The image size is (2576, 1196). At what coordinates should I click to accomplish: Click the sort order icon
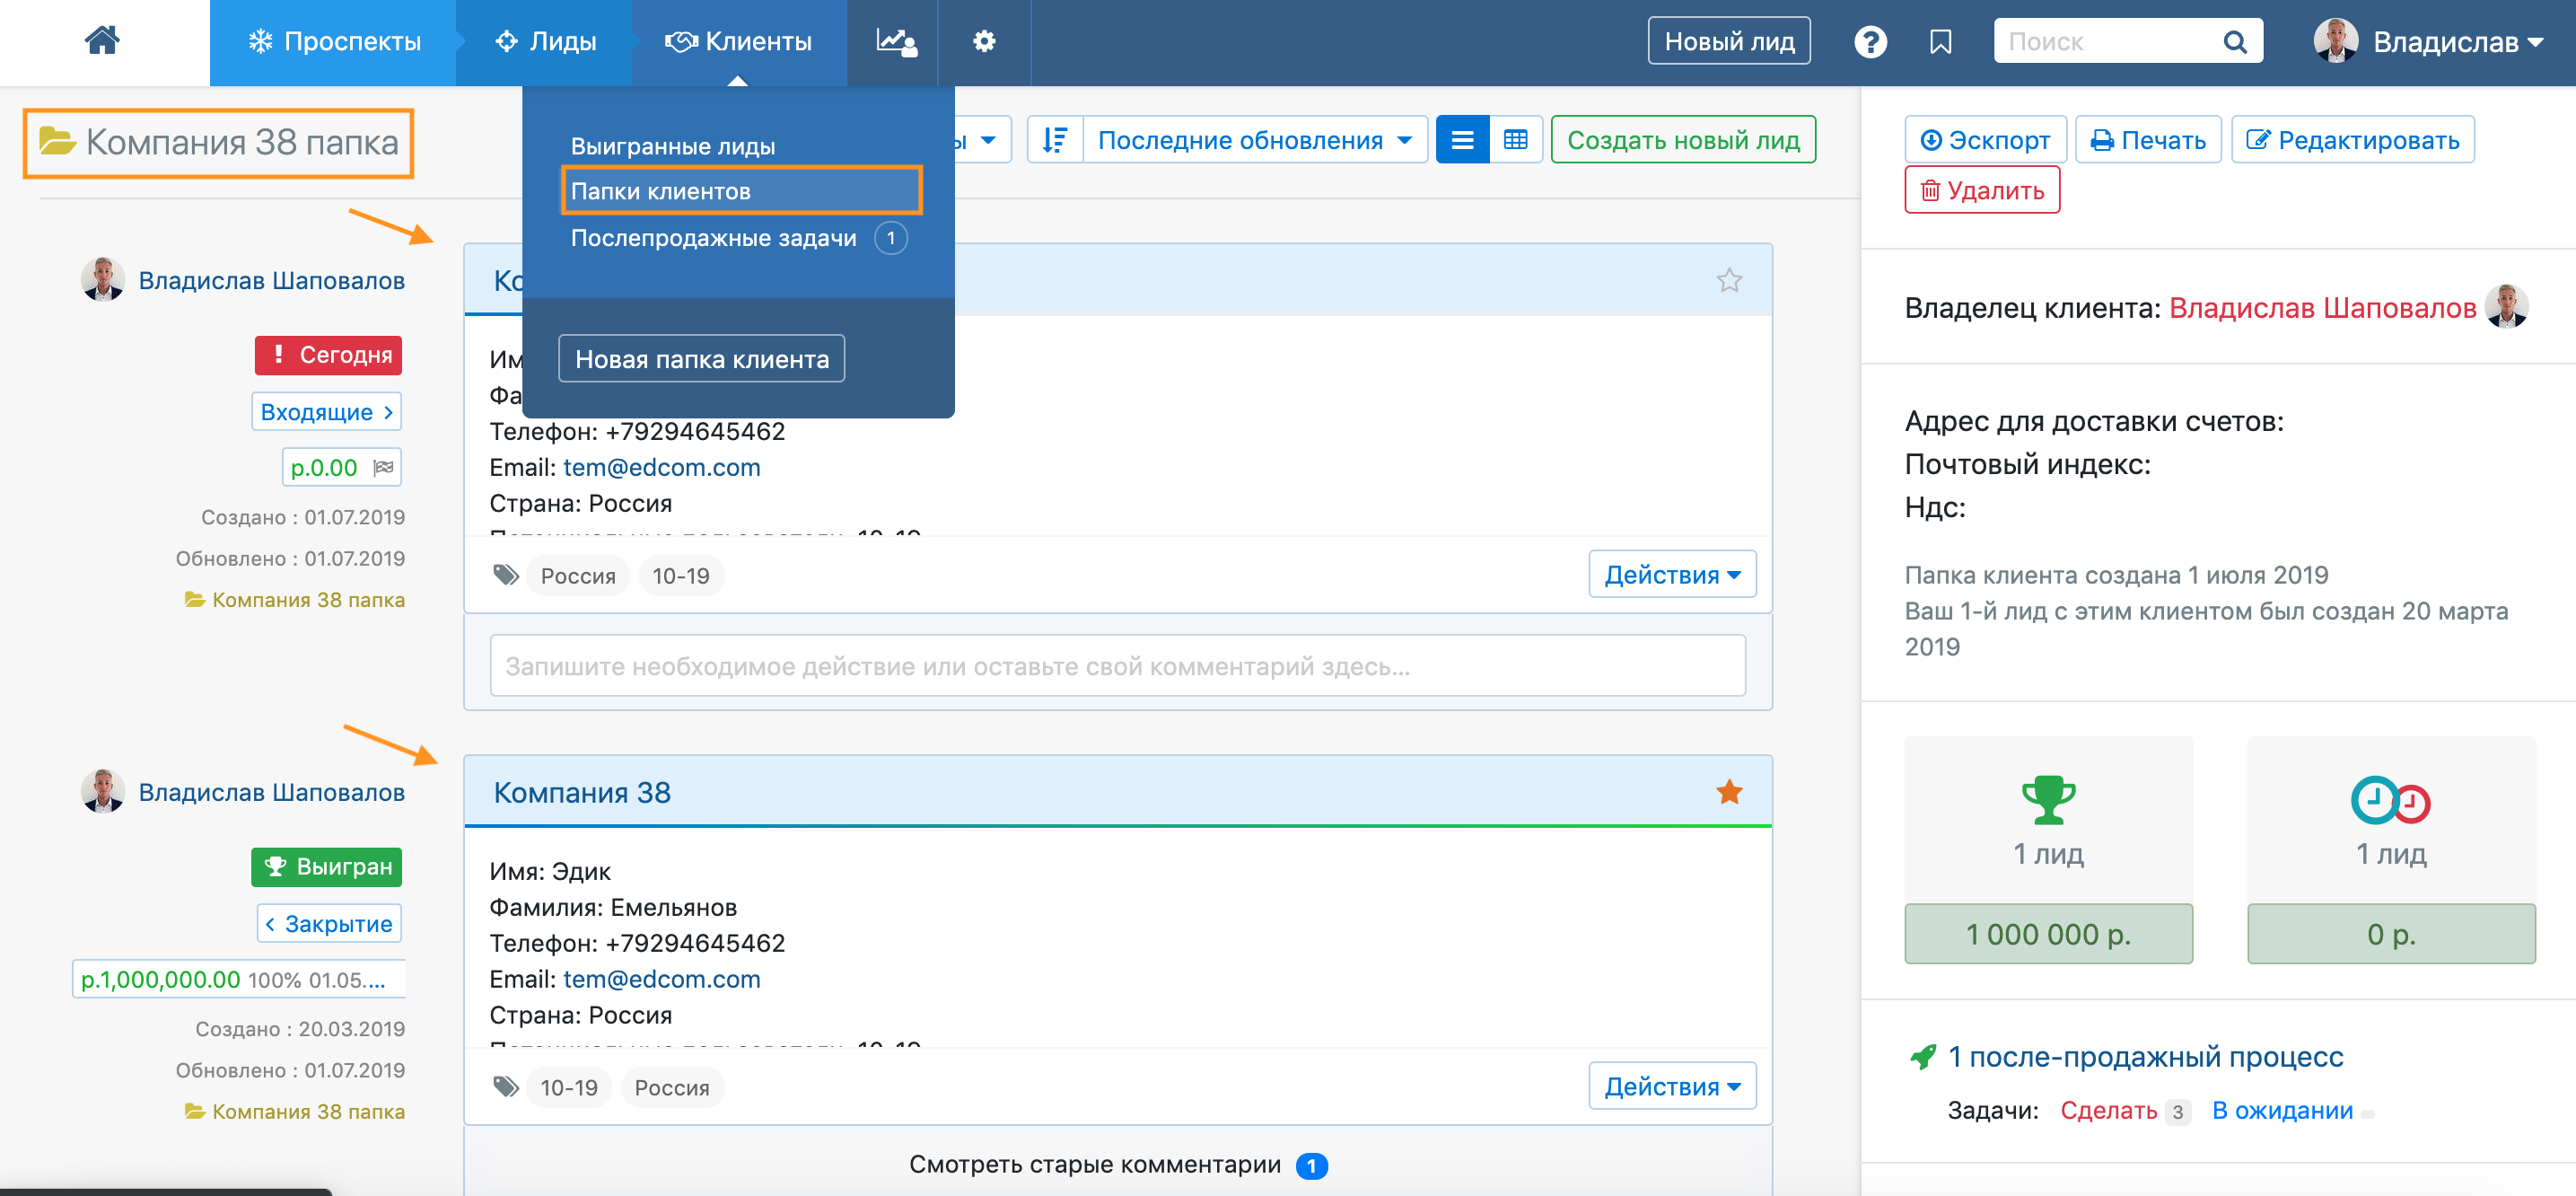click(1055, 140)
